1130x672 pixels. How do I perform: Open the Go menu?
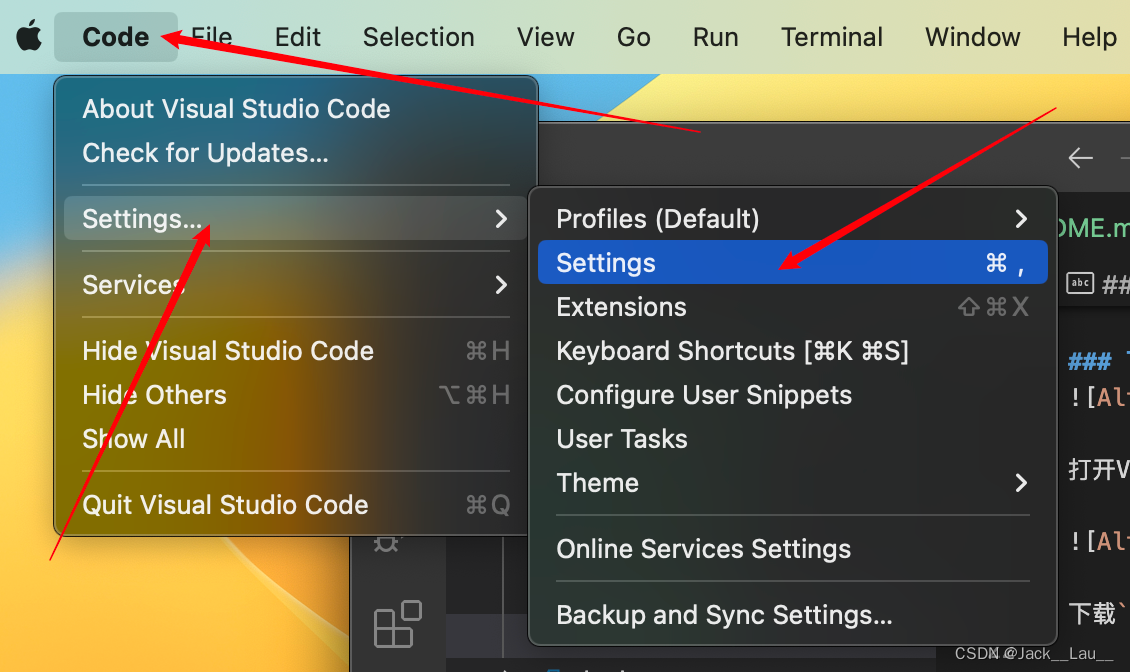click(633, 37)
